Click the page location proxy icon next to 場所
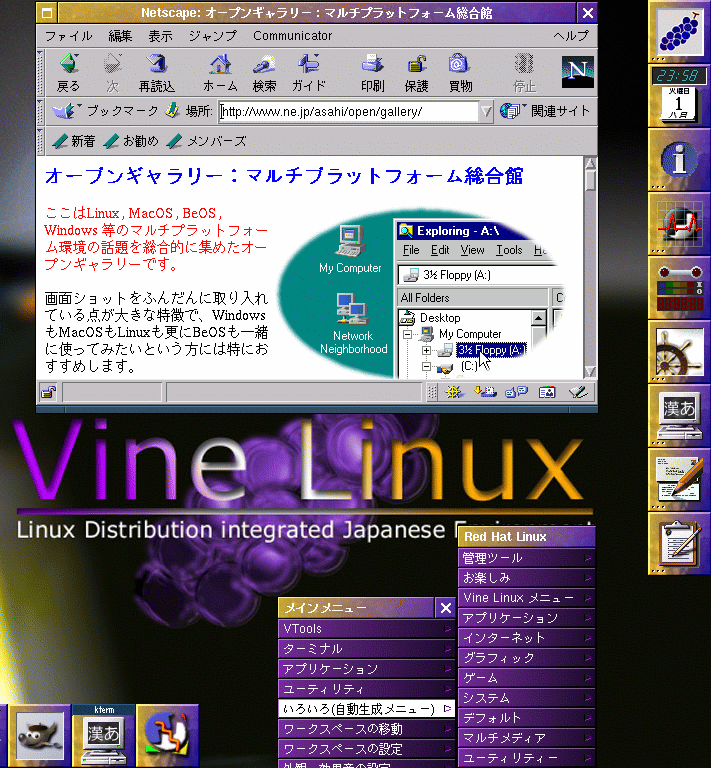711x768 pixels. (x=172, y=111)
